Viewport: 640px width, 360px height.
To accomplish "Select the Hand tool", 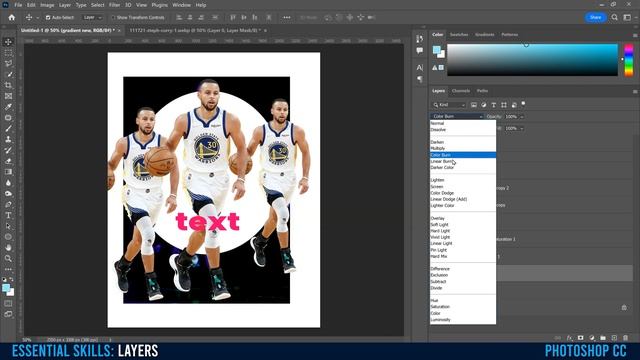I will [8, 248].
